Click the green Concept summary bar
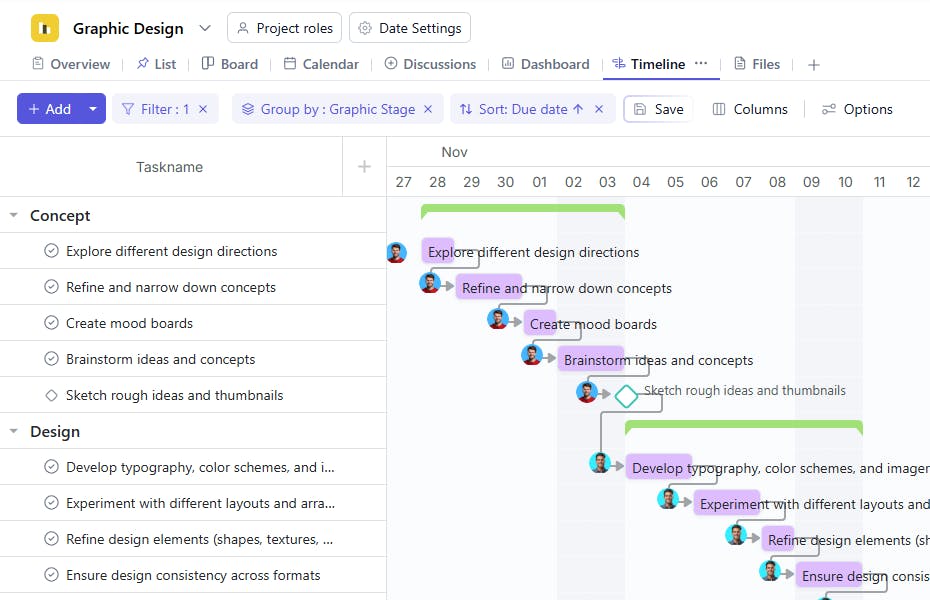 tap(522, 210)
